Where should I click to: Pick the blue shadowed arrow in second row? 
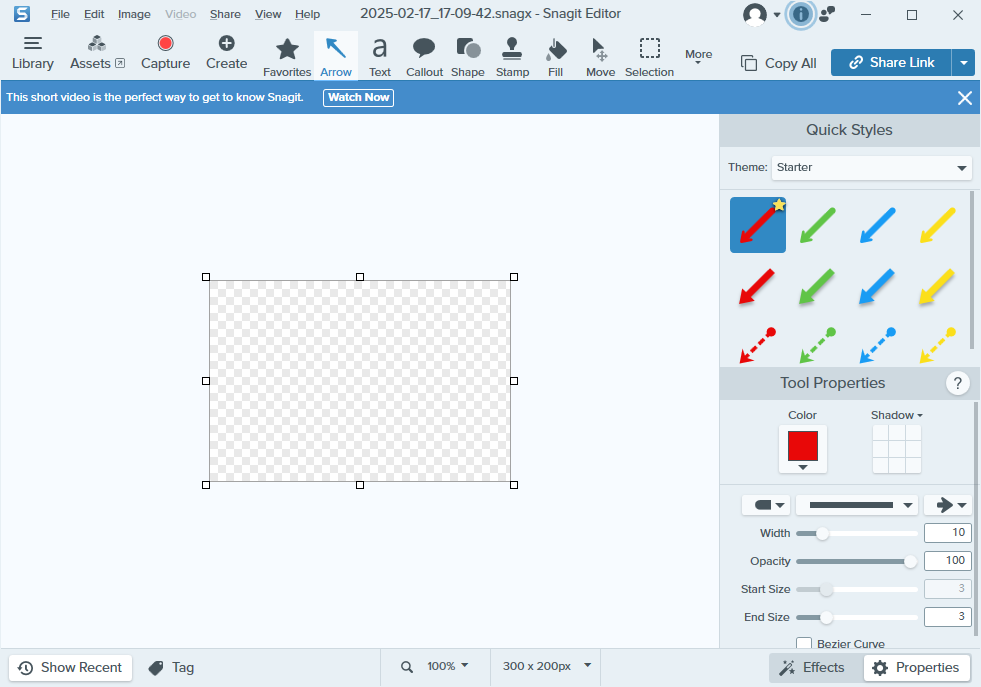tap(877, 287)
